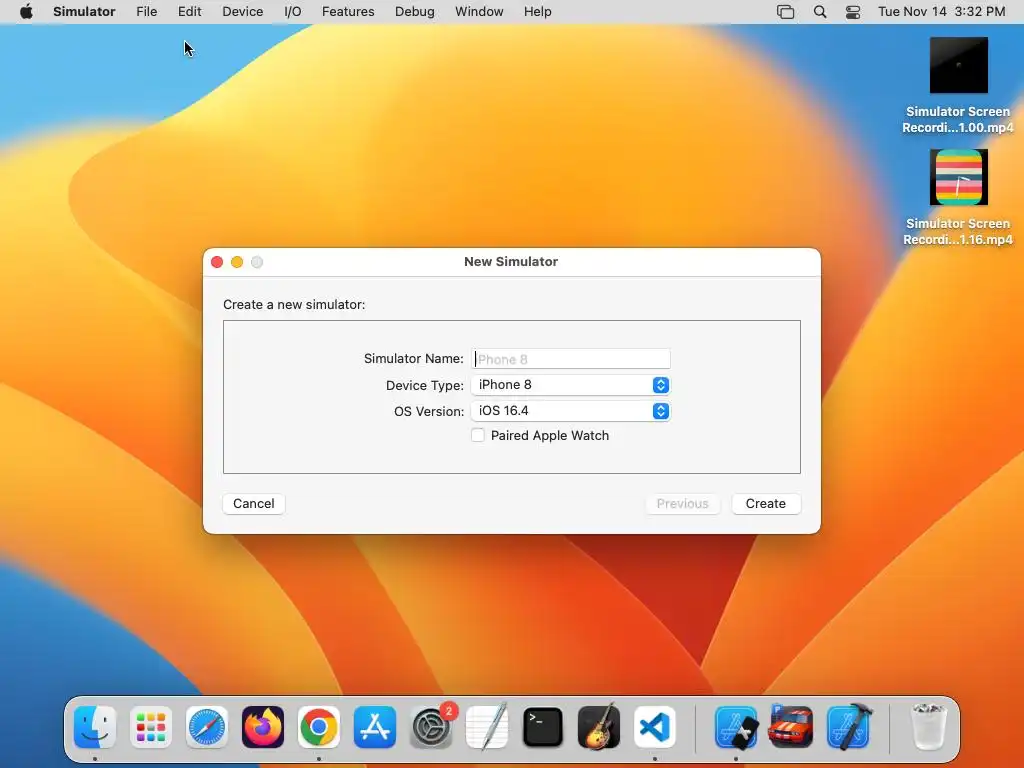The image size is (1024, 768).
Task: Open the Help menu
Action: point(537,12)
